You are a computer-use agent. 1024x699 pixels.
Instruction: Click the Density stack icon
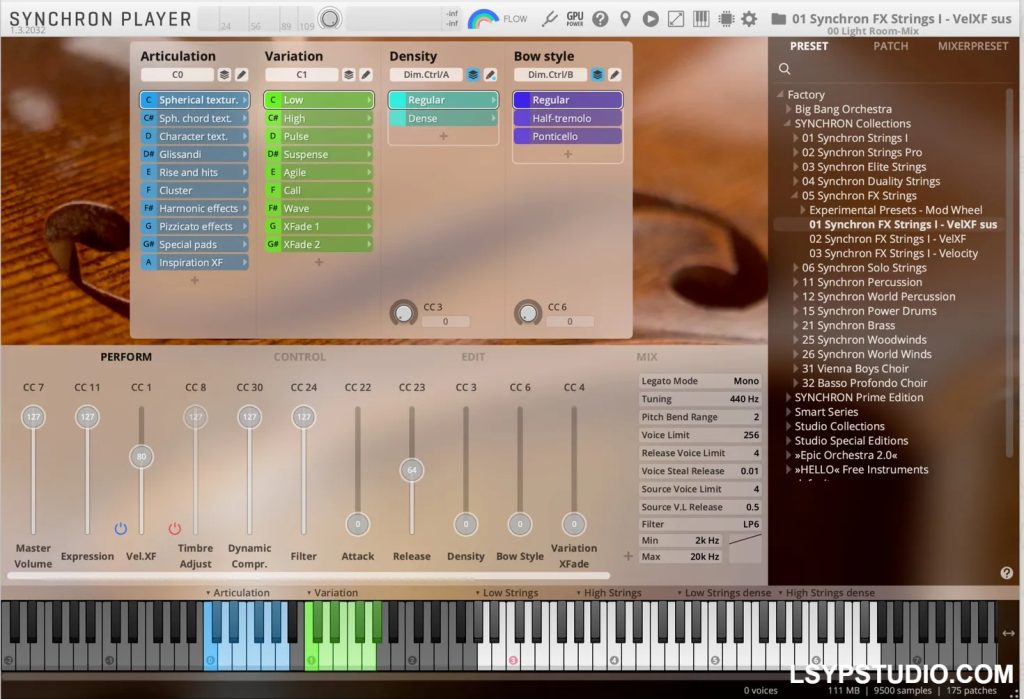point(473,74)
